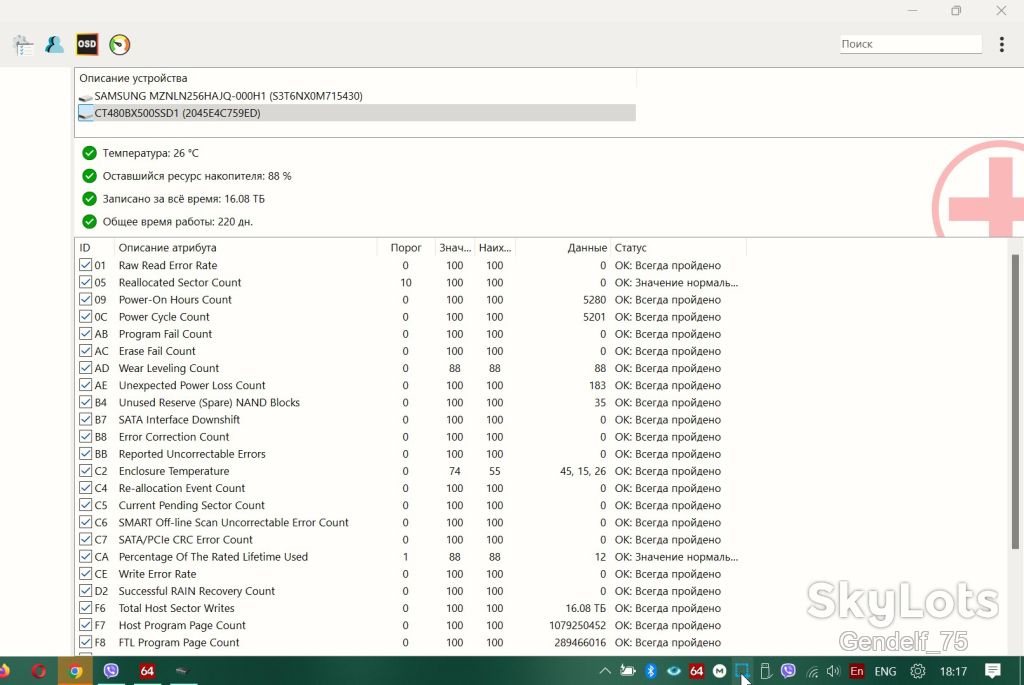Toggle the Wear Leveling Count checkbox
This screenshot has height=685, width=1024.
click(x=86, y=368)
